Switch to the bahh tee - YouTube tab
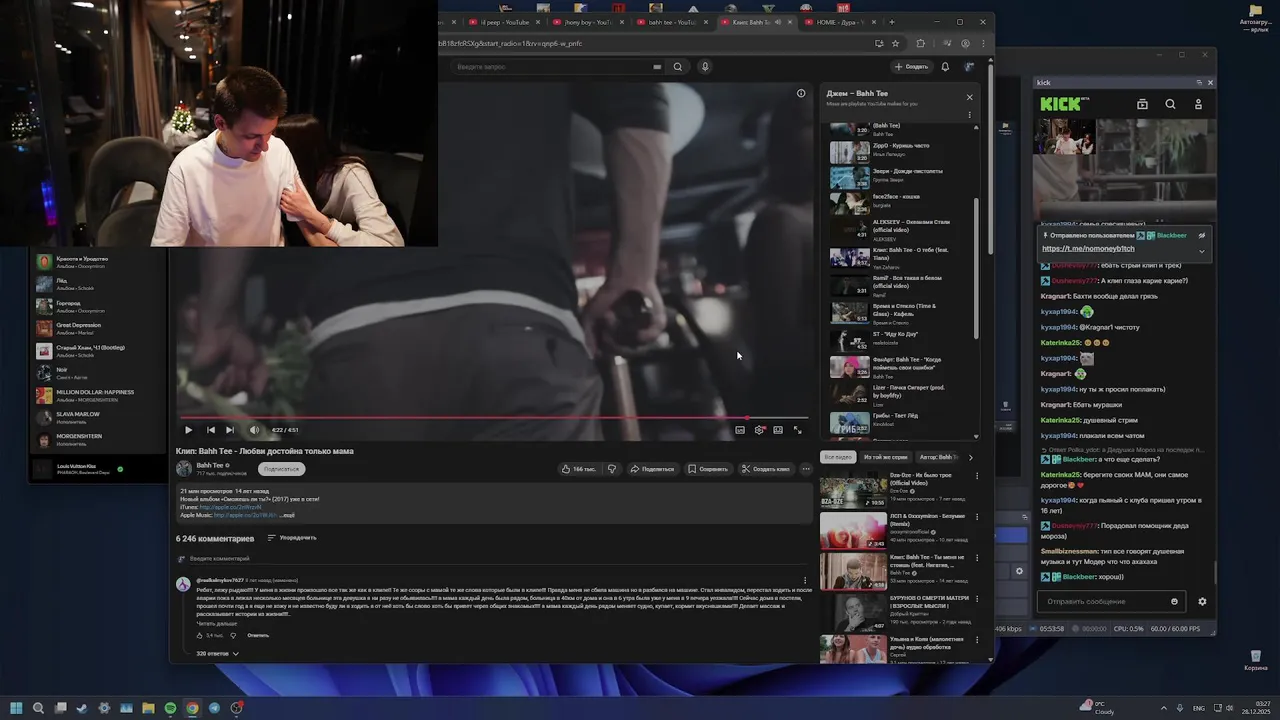 [672, 22]
